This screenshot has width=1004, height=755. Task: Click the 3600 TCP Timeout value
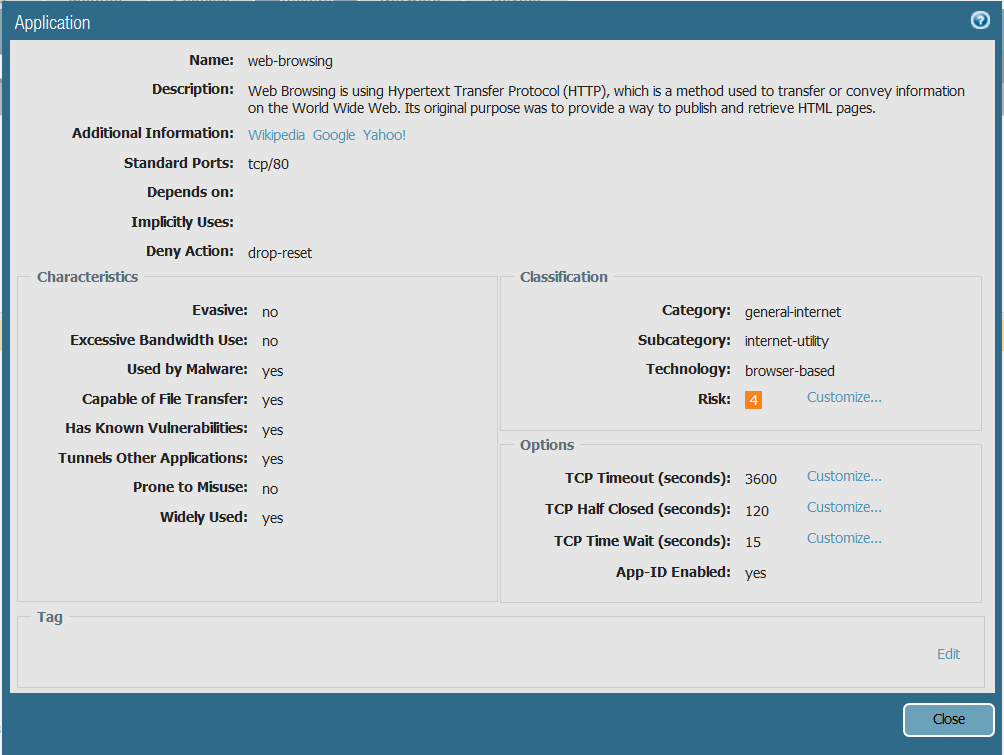coord(761,480)
